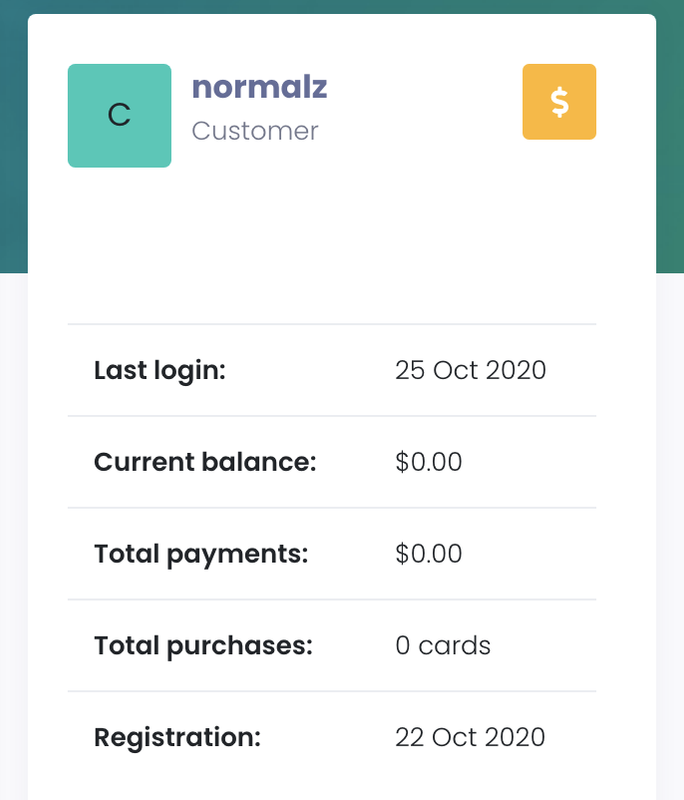The width and height of the screenshot is (684, 800).
Task: Click the white dollar symbol glyph
Action: 560,102
